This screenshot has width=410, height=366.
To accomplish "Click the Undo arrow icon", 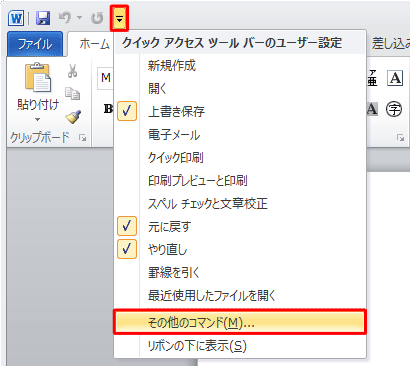I will [65, 17].
